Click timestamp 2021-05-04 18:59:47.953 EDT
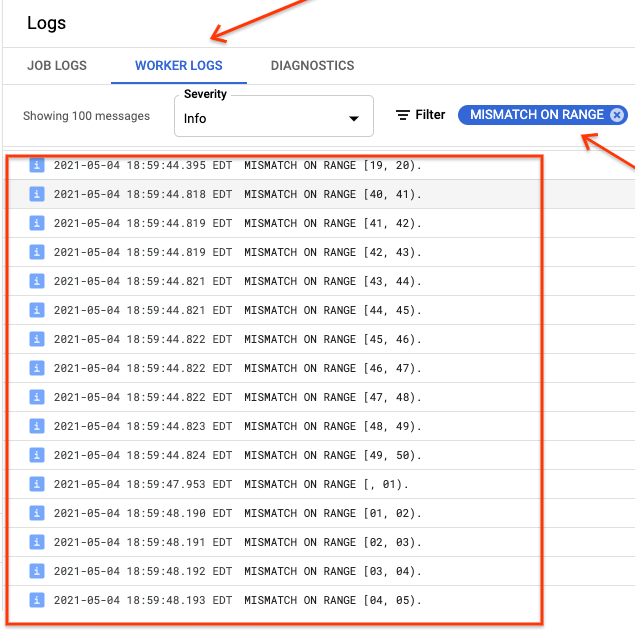The width and height of the screenshot is (635, 630). [143, 484]
